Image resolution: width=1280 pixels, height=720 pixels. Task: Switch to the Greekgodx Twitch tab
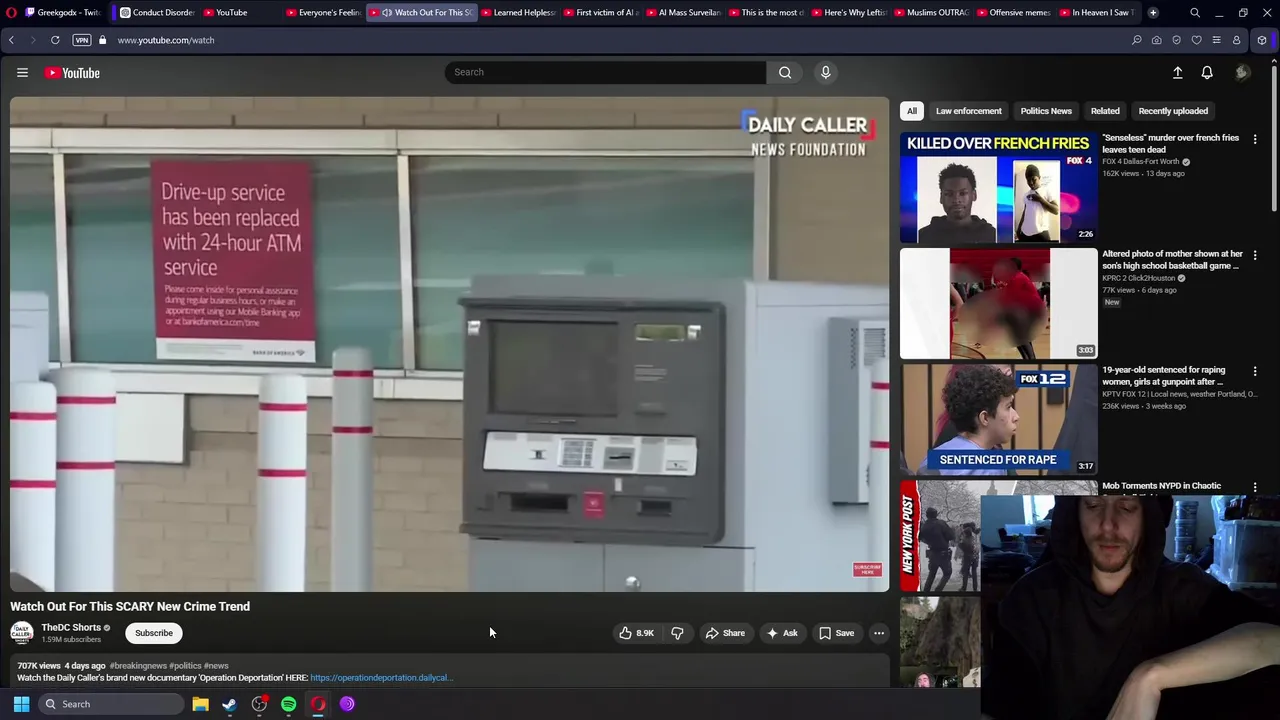[x=62, y=12]
